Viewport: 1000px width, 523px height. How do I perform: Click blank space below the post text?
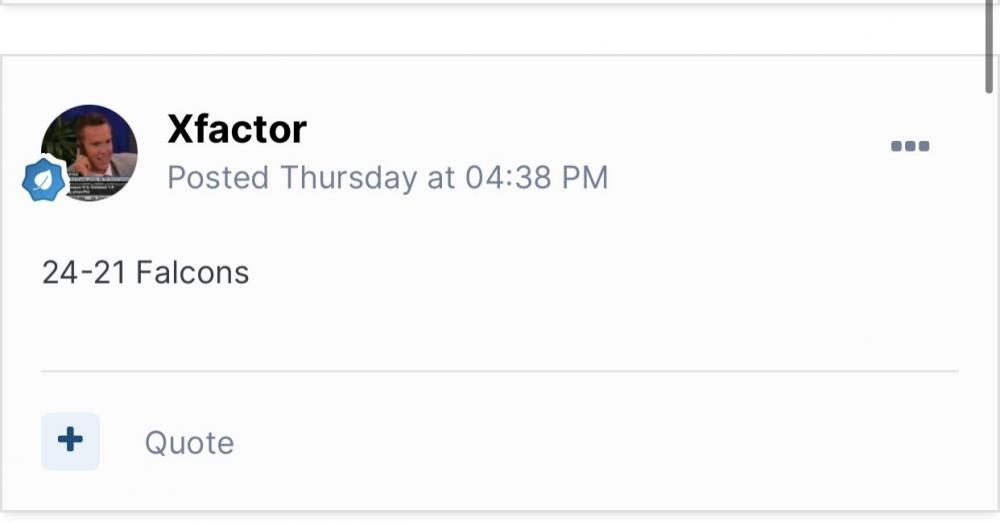500,325
